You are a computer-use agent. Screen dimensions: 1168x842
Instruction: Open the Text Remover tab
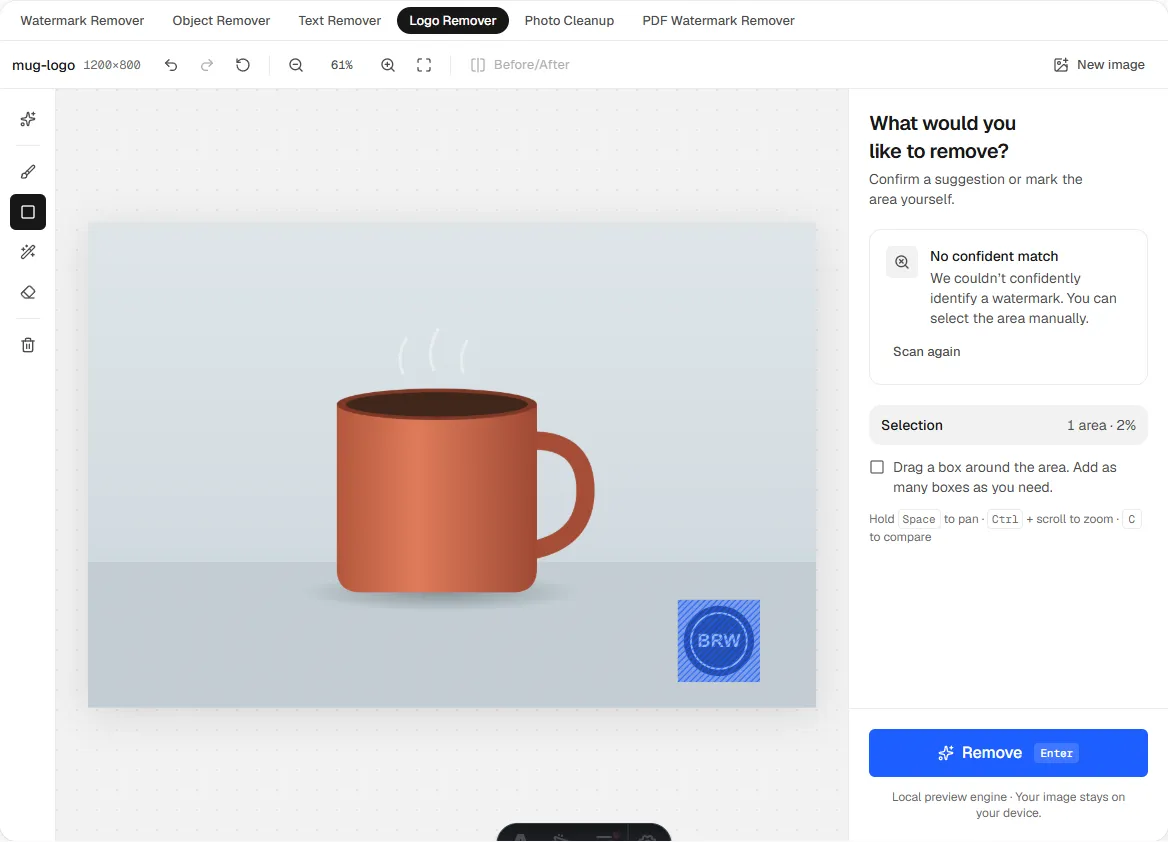(x=340, y=21)
